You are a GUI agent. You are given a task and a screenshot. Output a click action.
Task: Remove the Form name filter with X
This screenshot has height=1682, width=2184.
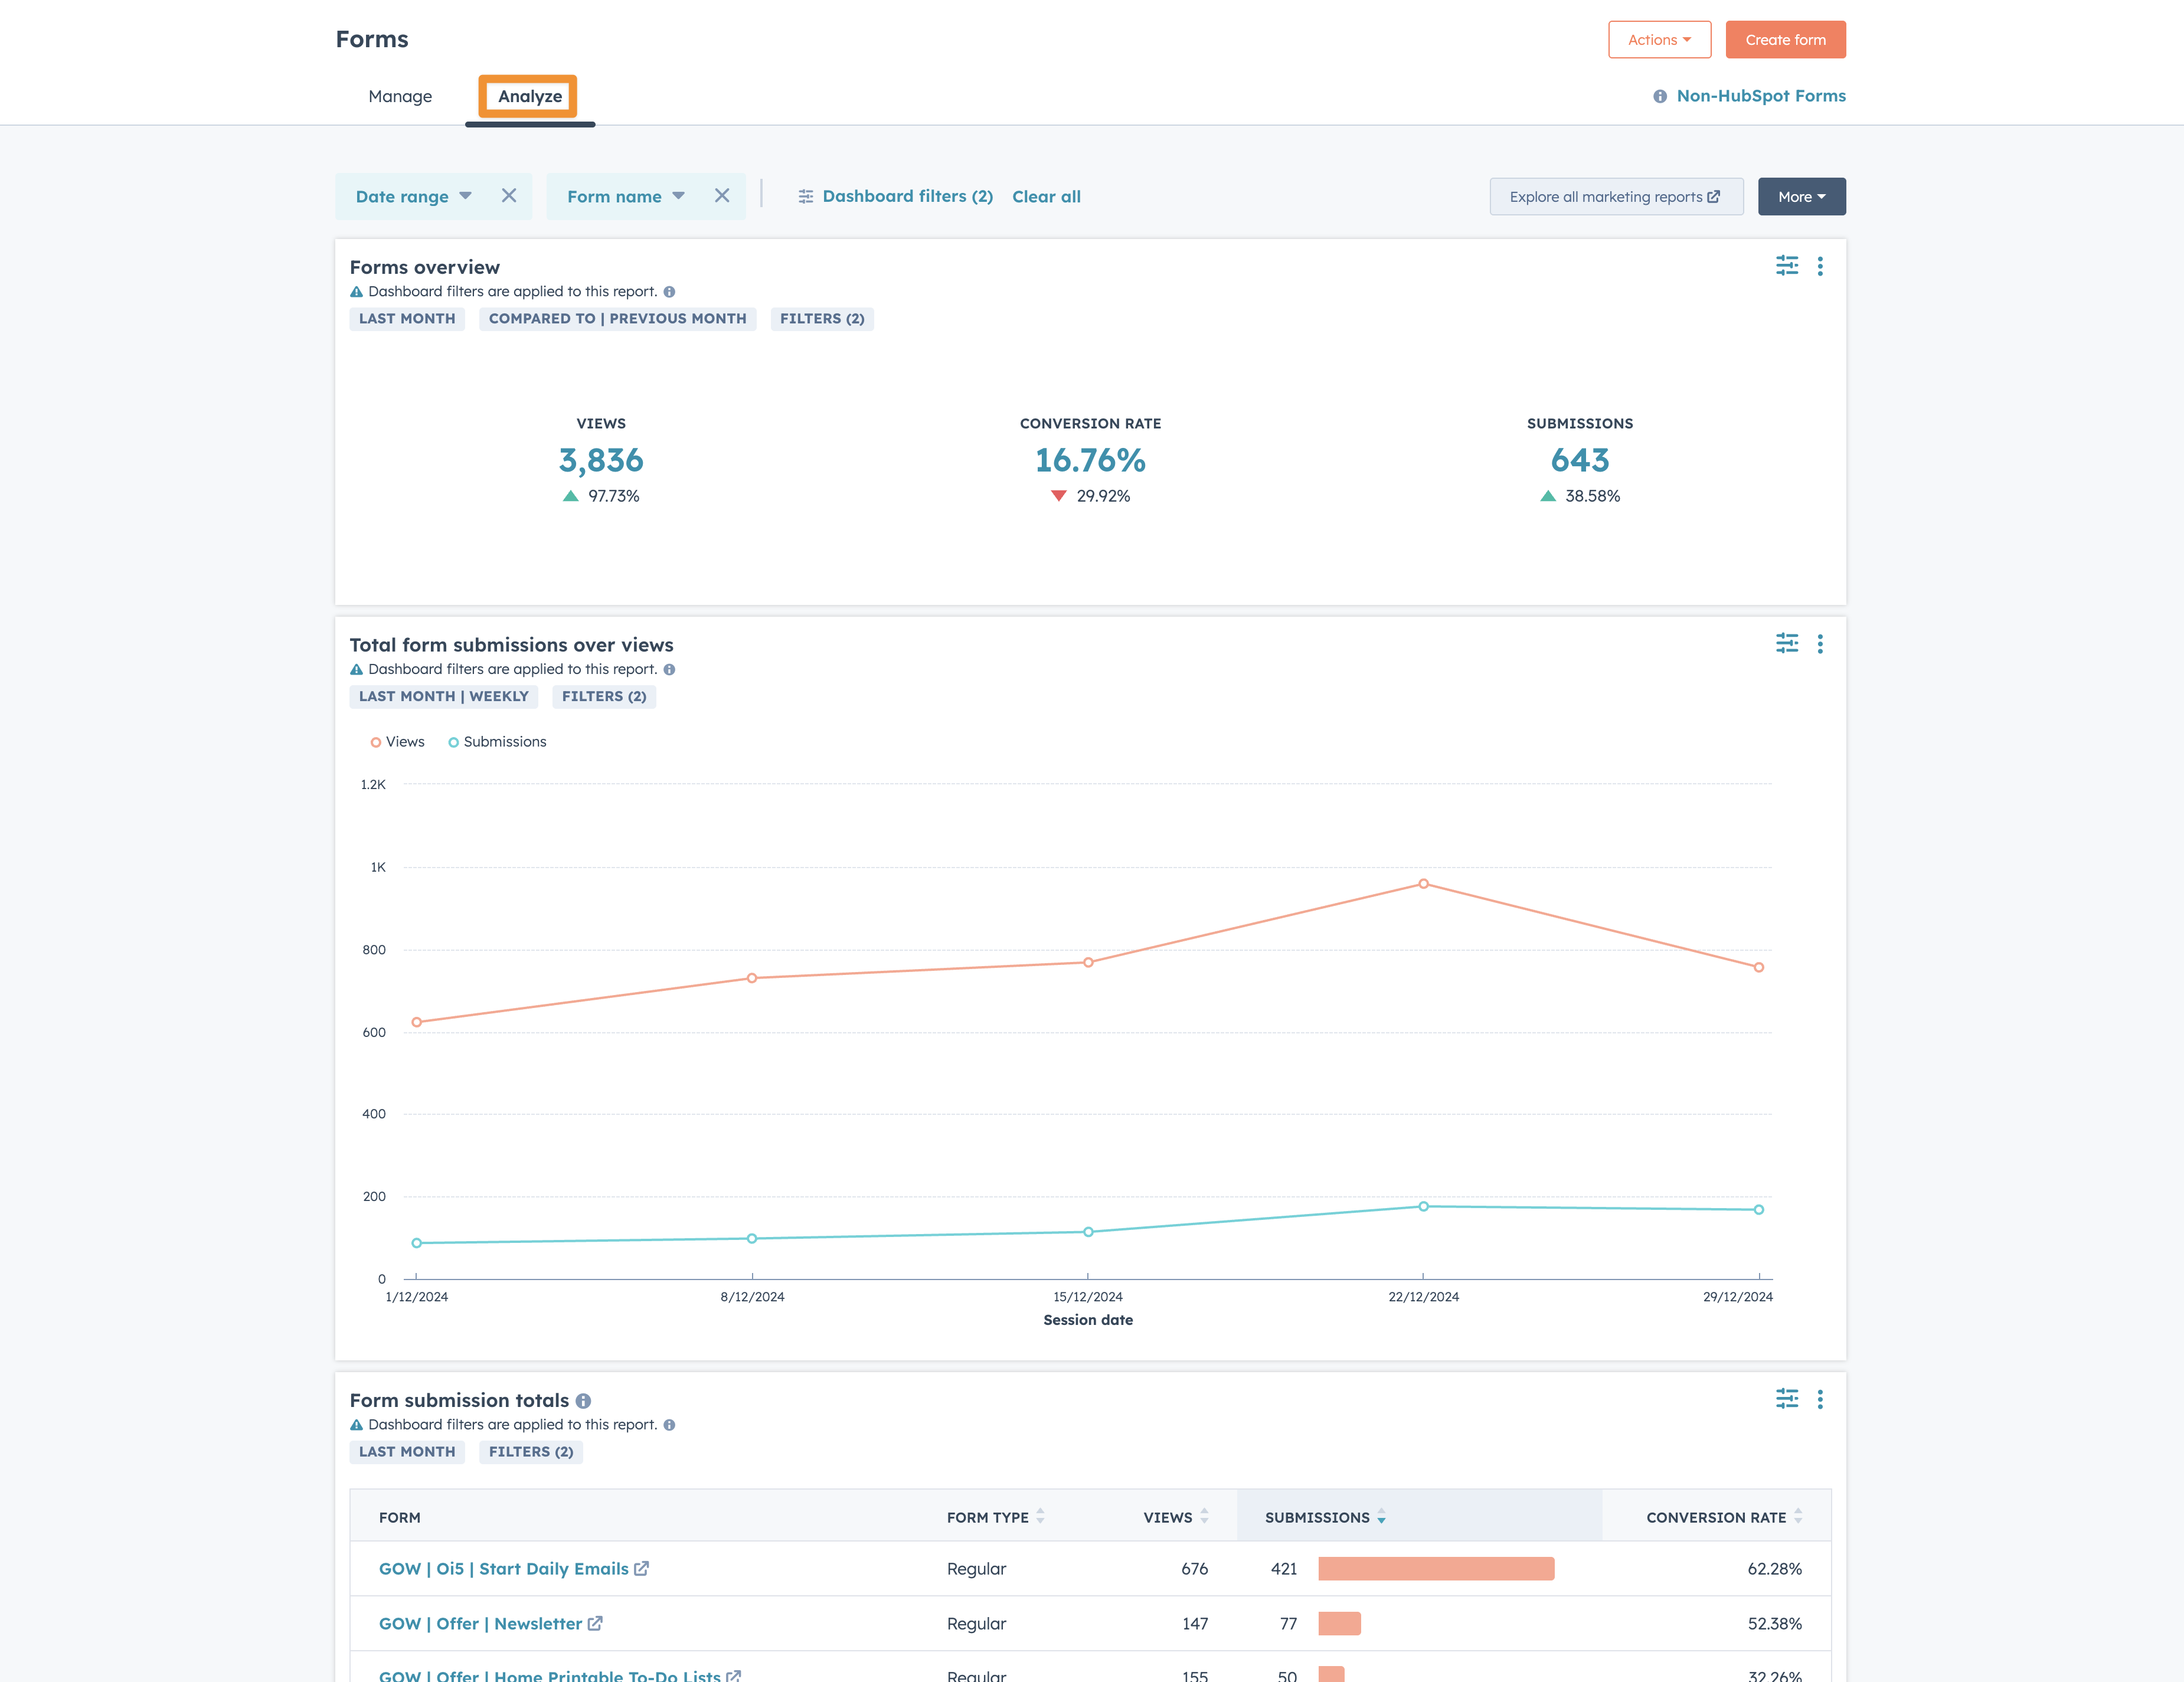point(722,196)
